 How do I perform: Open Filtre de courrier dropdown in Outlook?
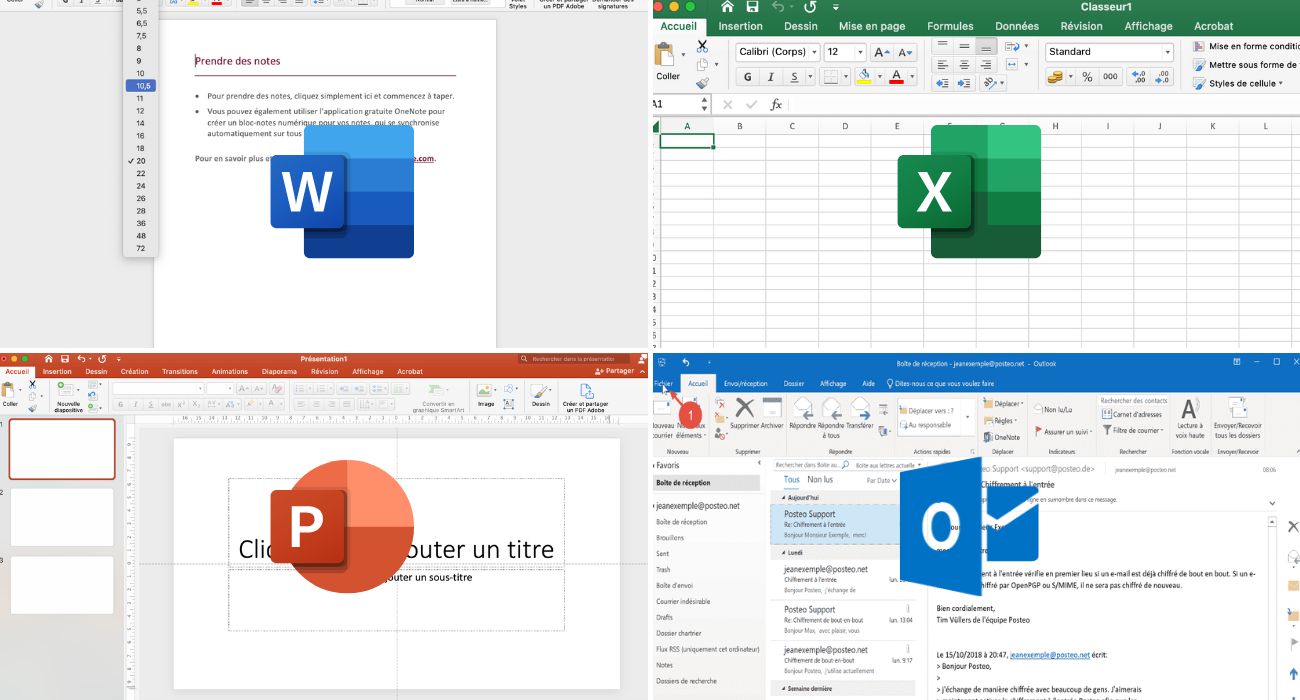pyautogui.click(x=1134, y=431)
